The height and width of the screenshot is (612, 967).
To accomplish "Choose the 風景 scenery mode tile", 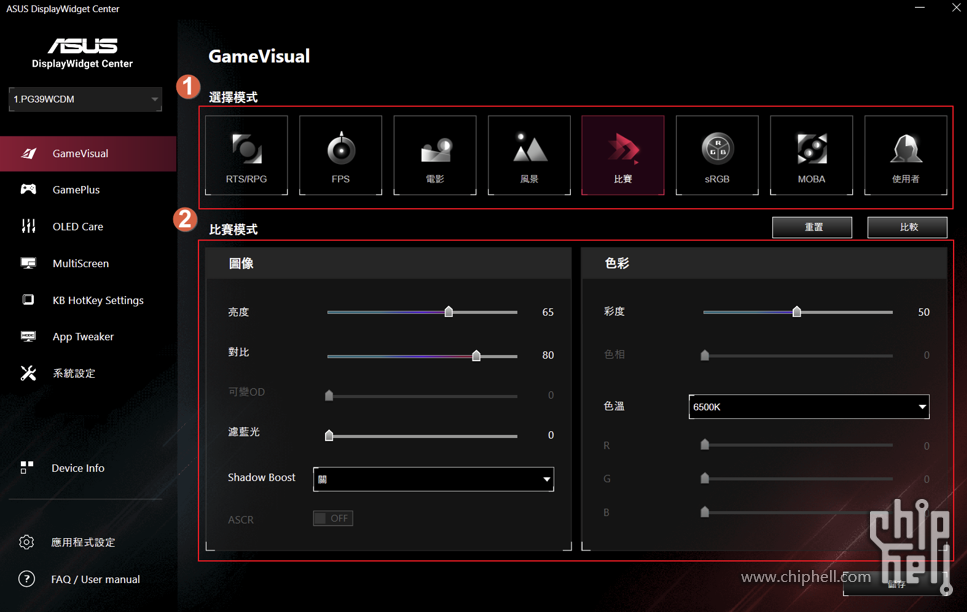I will 529,155.
